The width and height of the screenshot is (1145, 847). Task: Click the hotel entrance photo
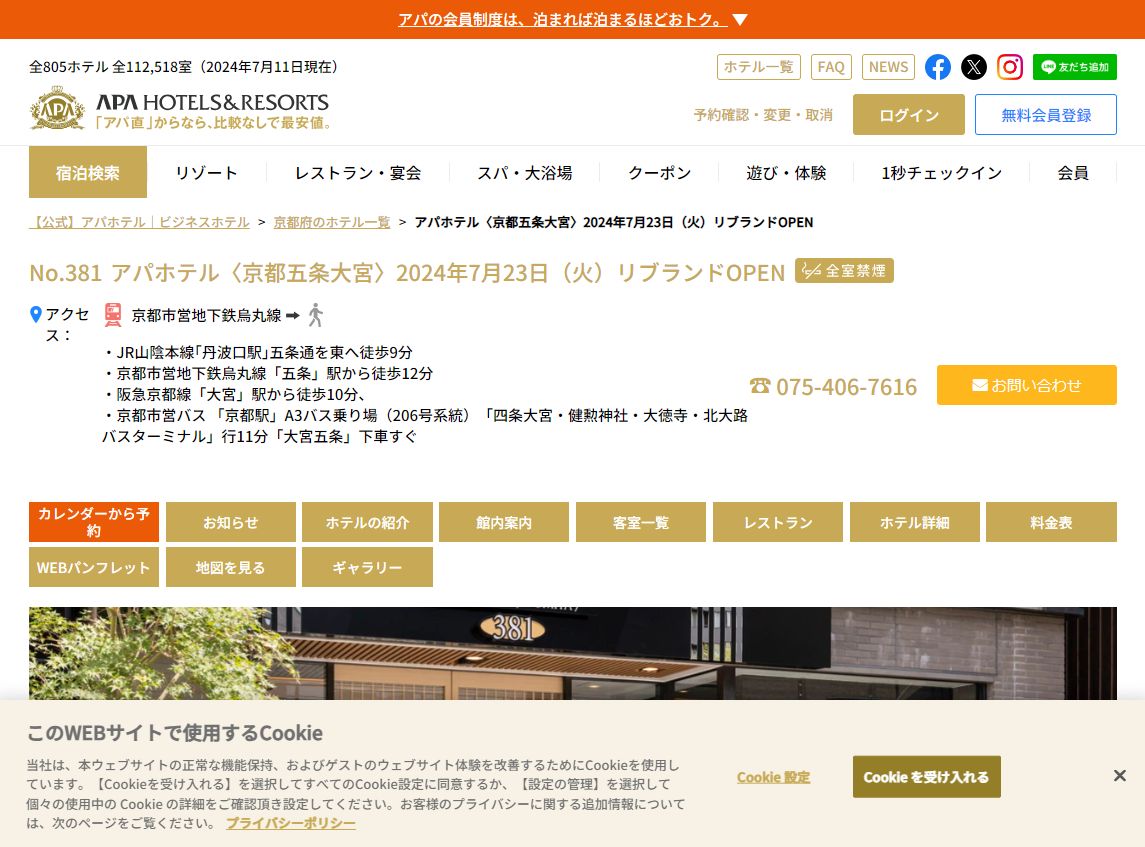click(572, 653)
